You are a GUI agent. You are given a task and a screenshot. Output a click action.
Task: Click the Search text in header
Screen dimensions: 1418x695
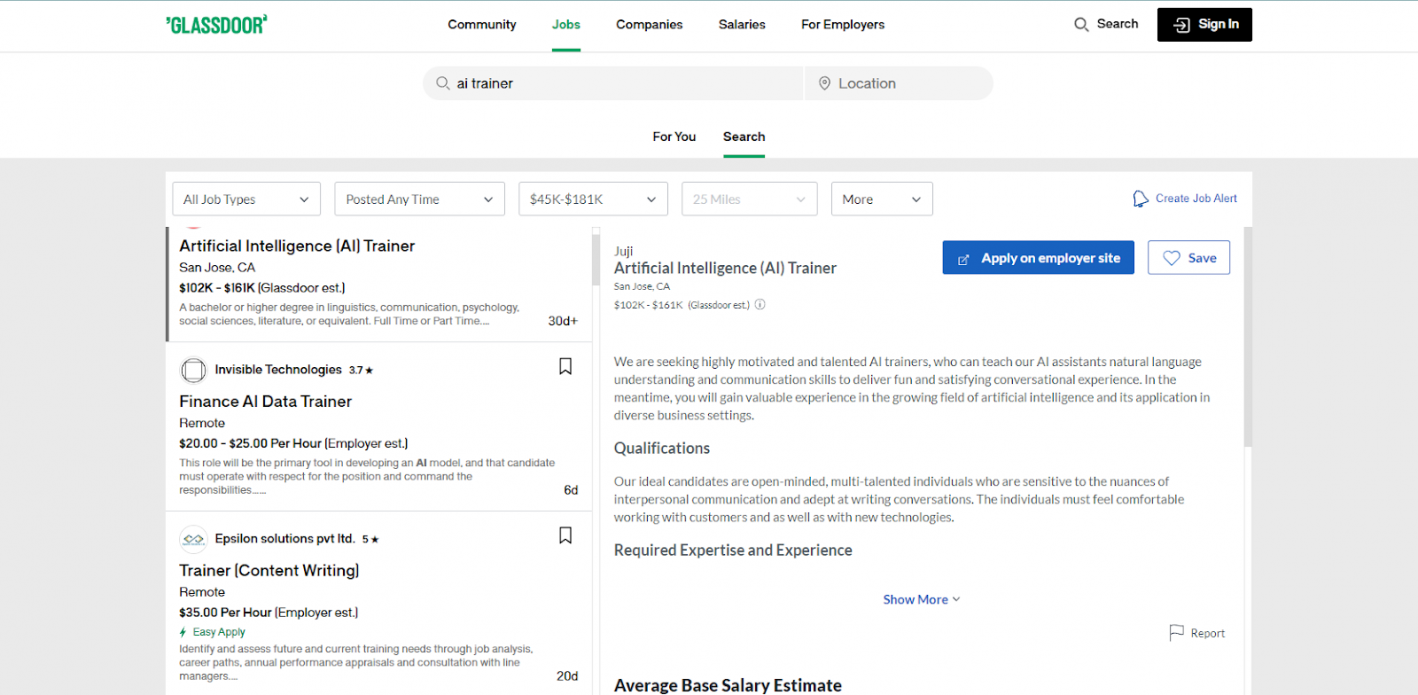point(1117,24)
